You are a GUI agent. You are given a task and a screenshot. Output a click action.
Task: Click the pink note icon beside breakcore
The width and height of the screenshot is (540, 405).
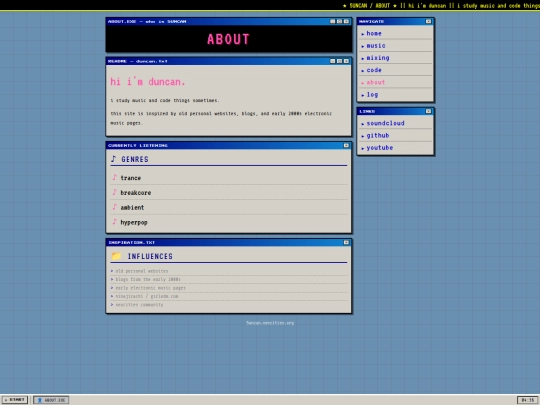coord(114,192)
